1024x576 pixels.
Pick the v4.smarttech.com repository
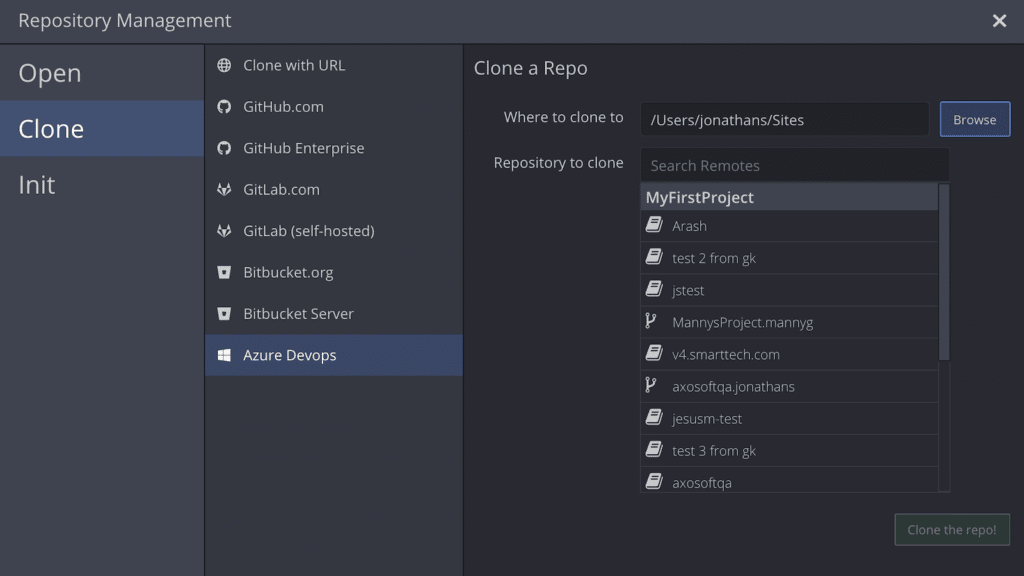[x=789, y=354]
